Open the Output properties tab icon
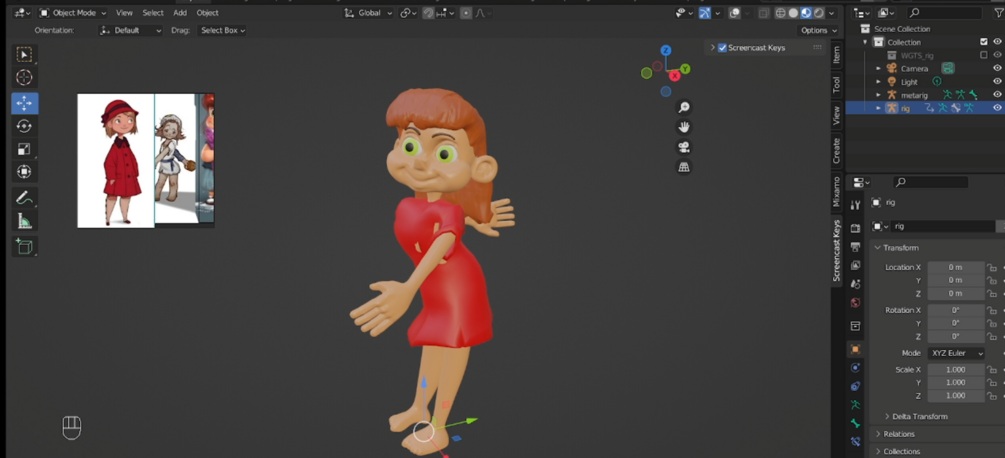 (x=855, y=247)
